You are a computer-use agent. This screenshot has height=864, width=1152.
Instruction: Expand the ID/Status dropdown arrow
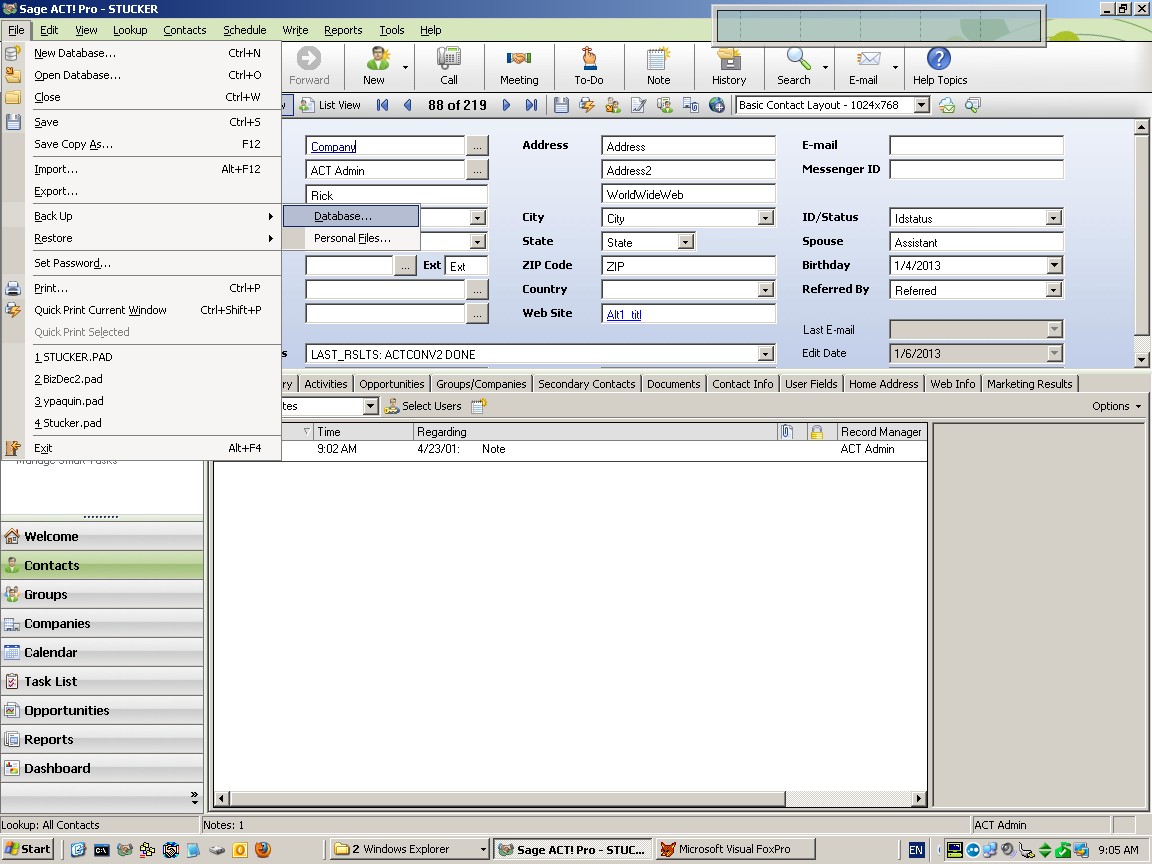point(1054,218)
